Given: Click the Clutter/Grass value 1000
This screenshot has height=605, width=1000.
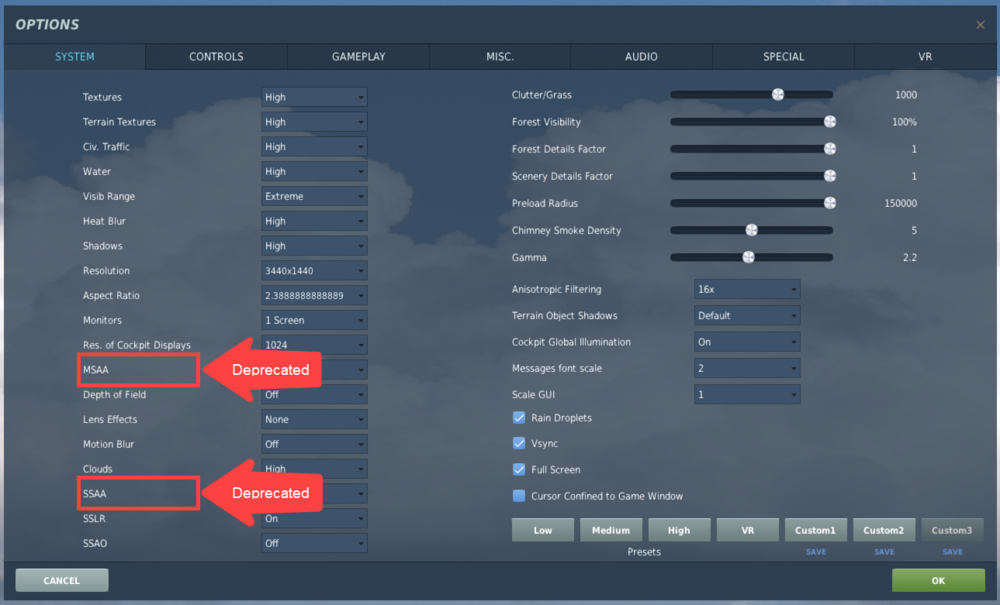Looking at the screenshot, I should pos(906,95).
